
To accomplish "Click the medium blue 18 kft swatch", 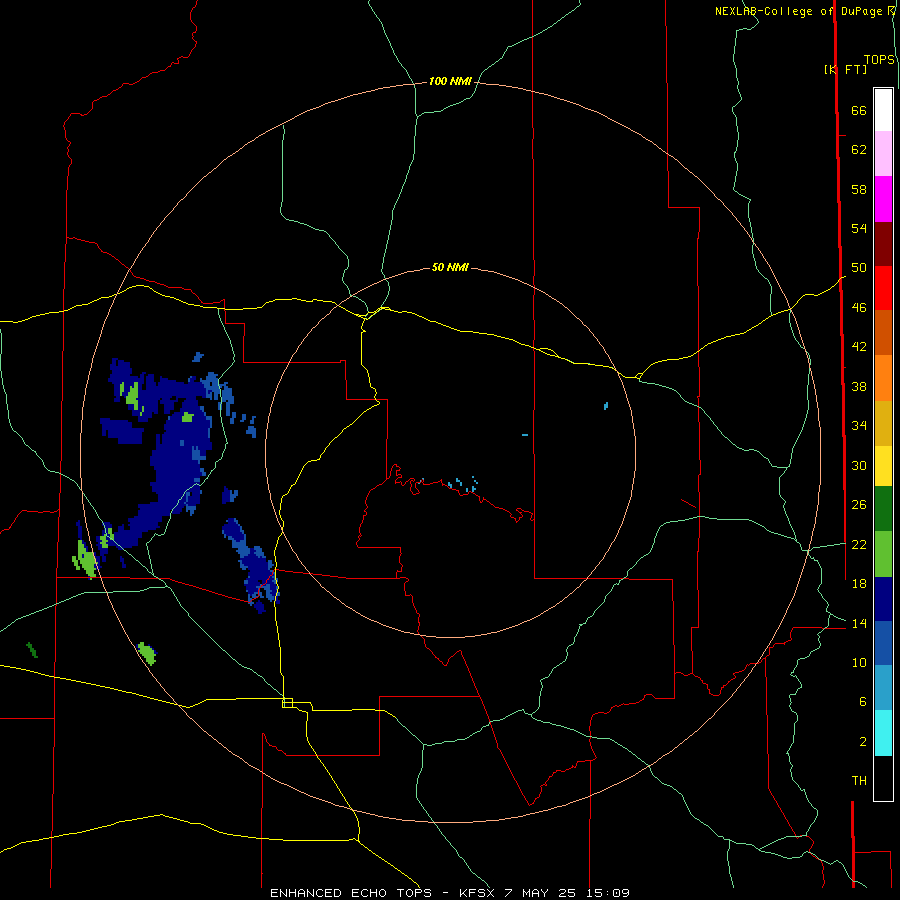I will coord(883,643).
